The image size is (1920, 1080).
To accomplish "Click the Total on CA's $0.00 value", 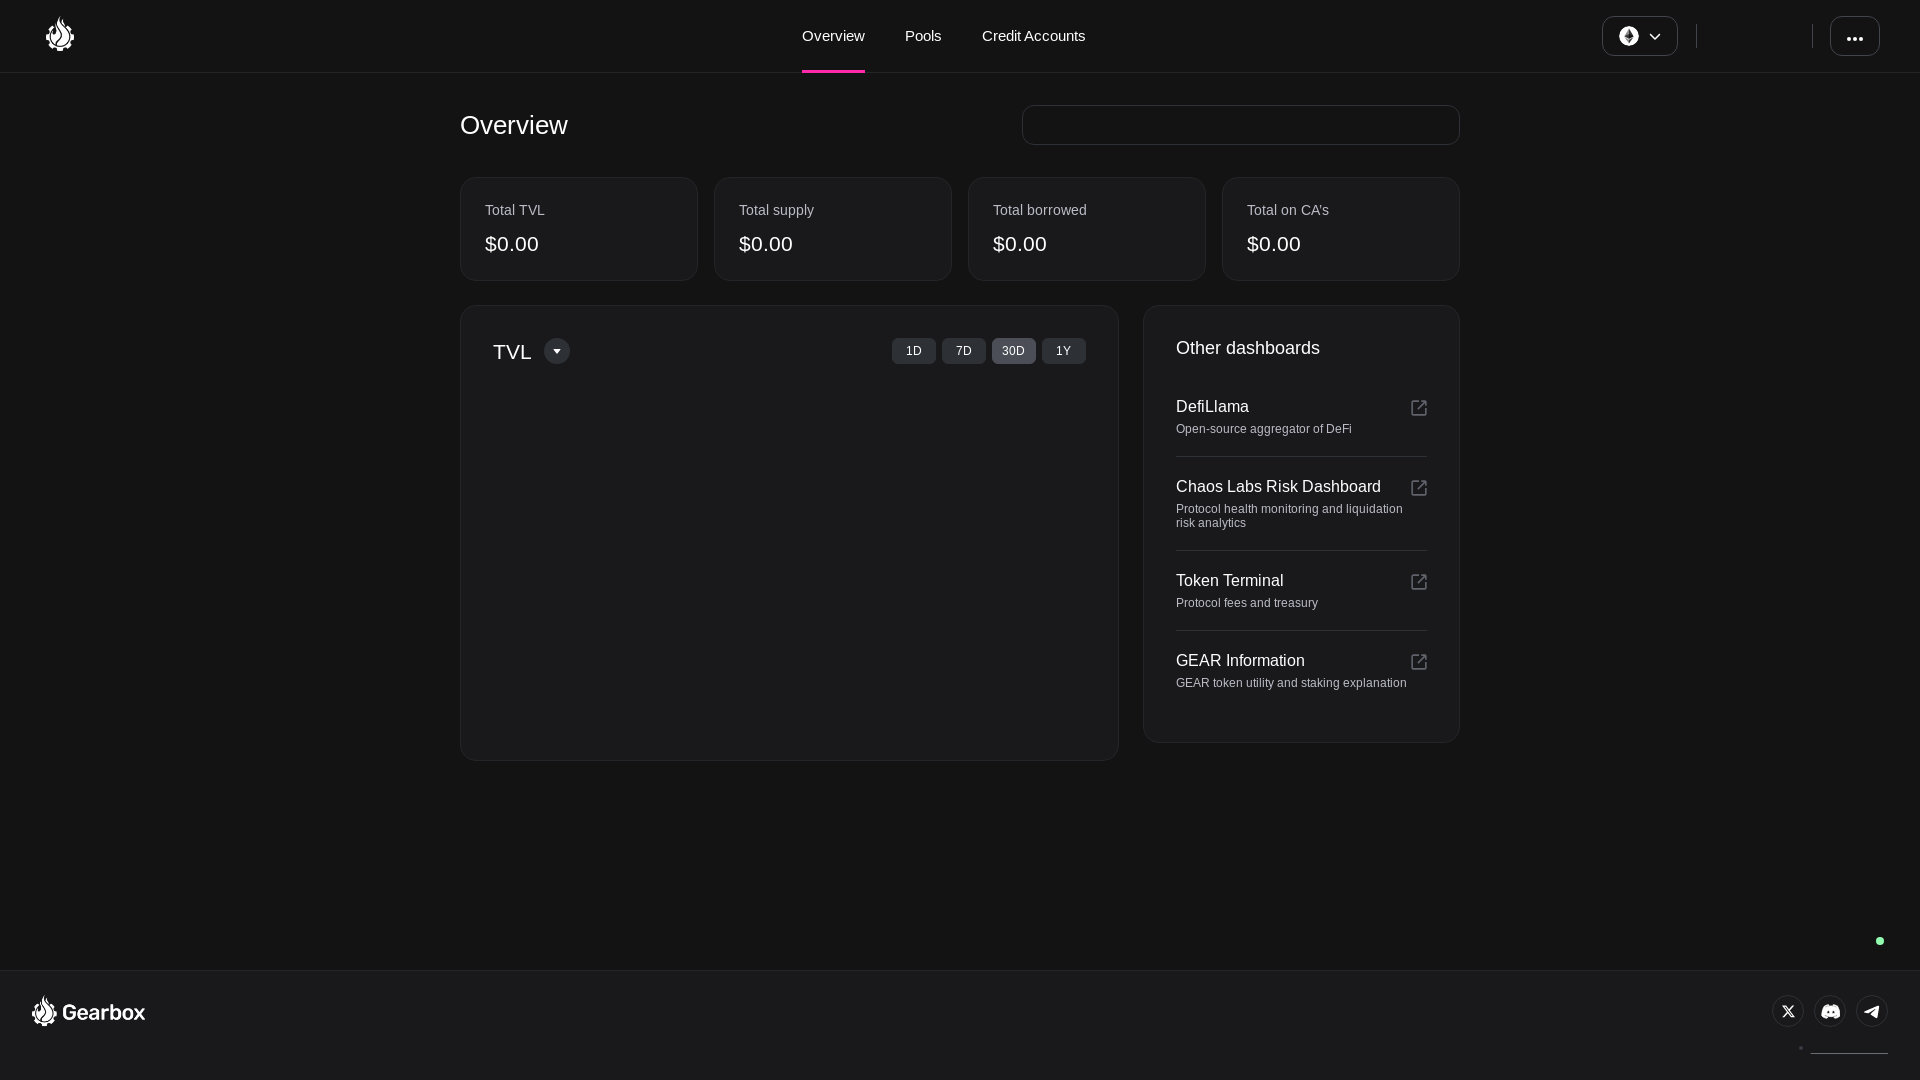I will (1274, 244).
